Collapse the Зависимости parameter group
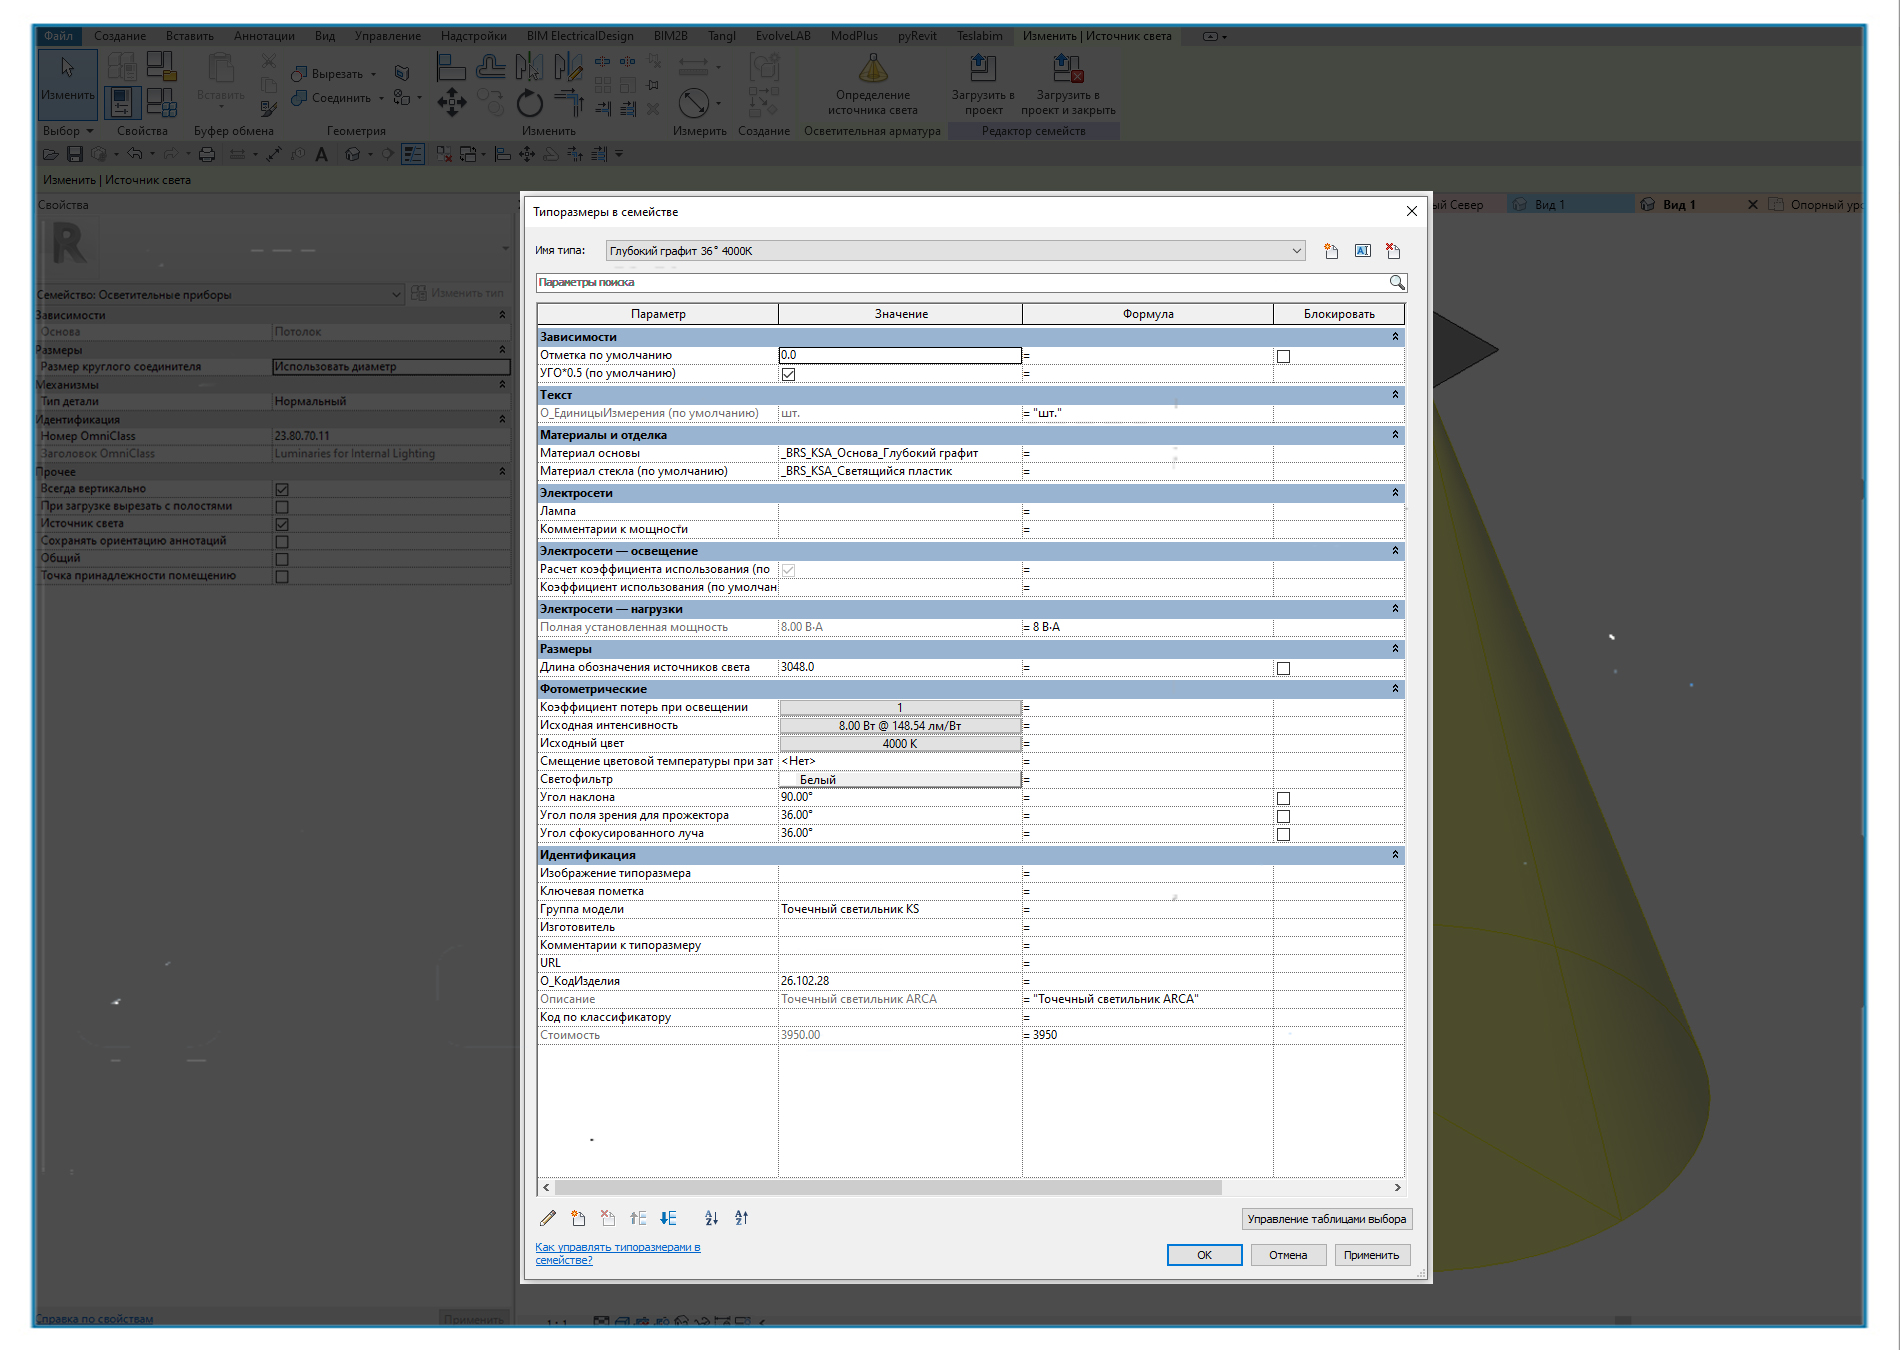 click(x=1395, y=337)
